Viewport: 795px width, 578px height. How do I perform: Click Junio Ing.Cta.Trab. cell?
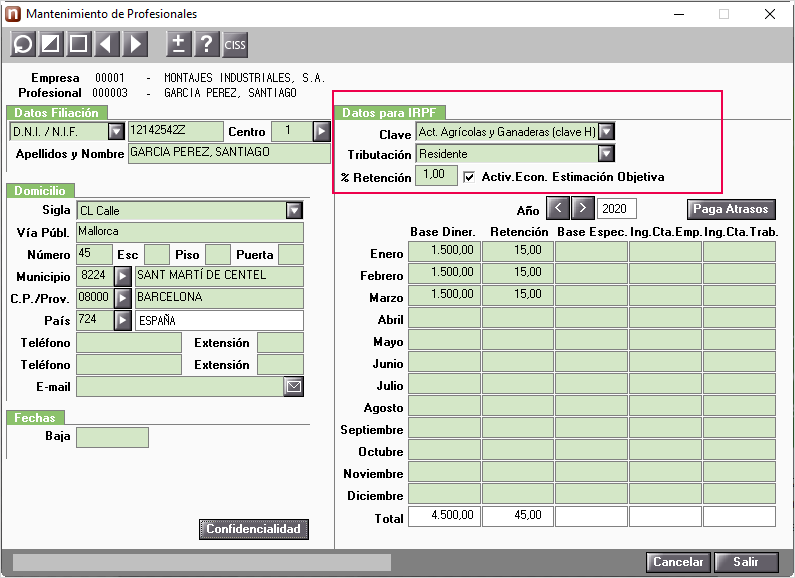pyautogui.click(x=739, y=362)
